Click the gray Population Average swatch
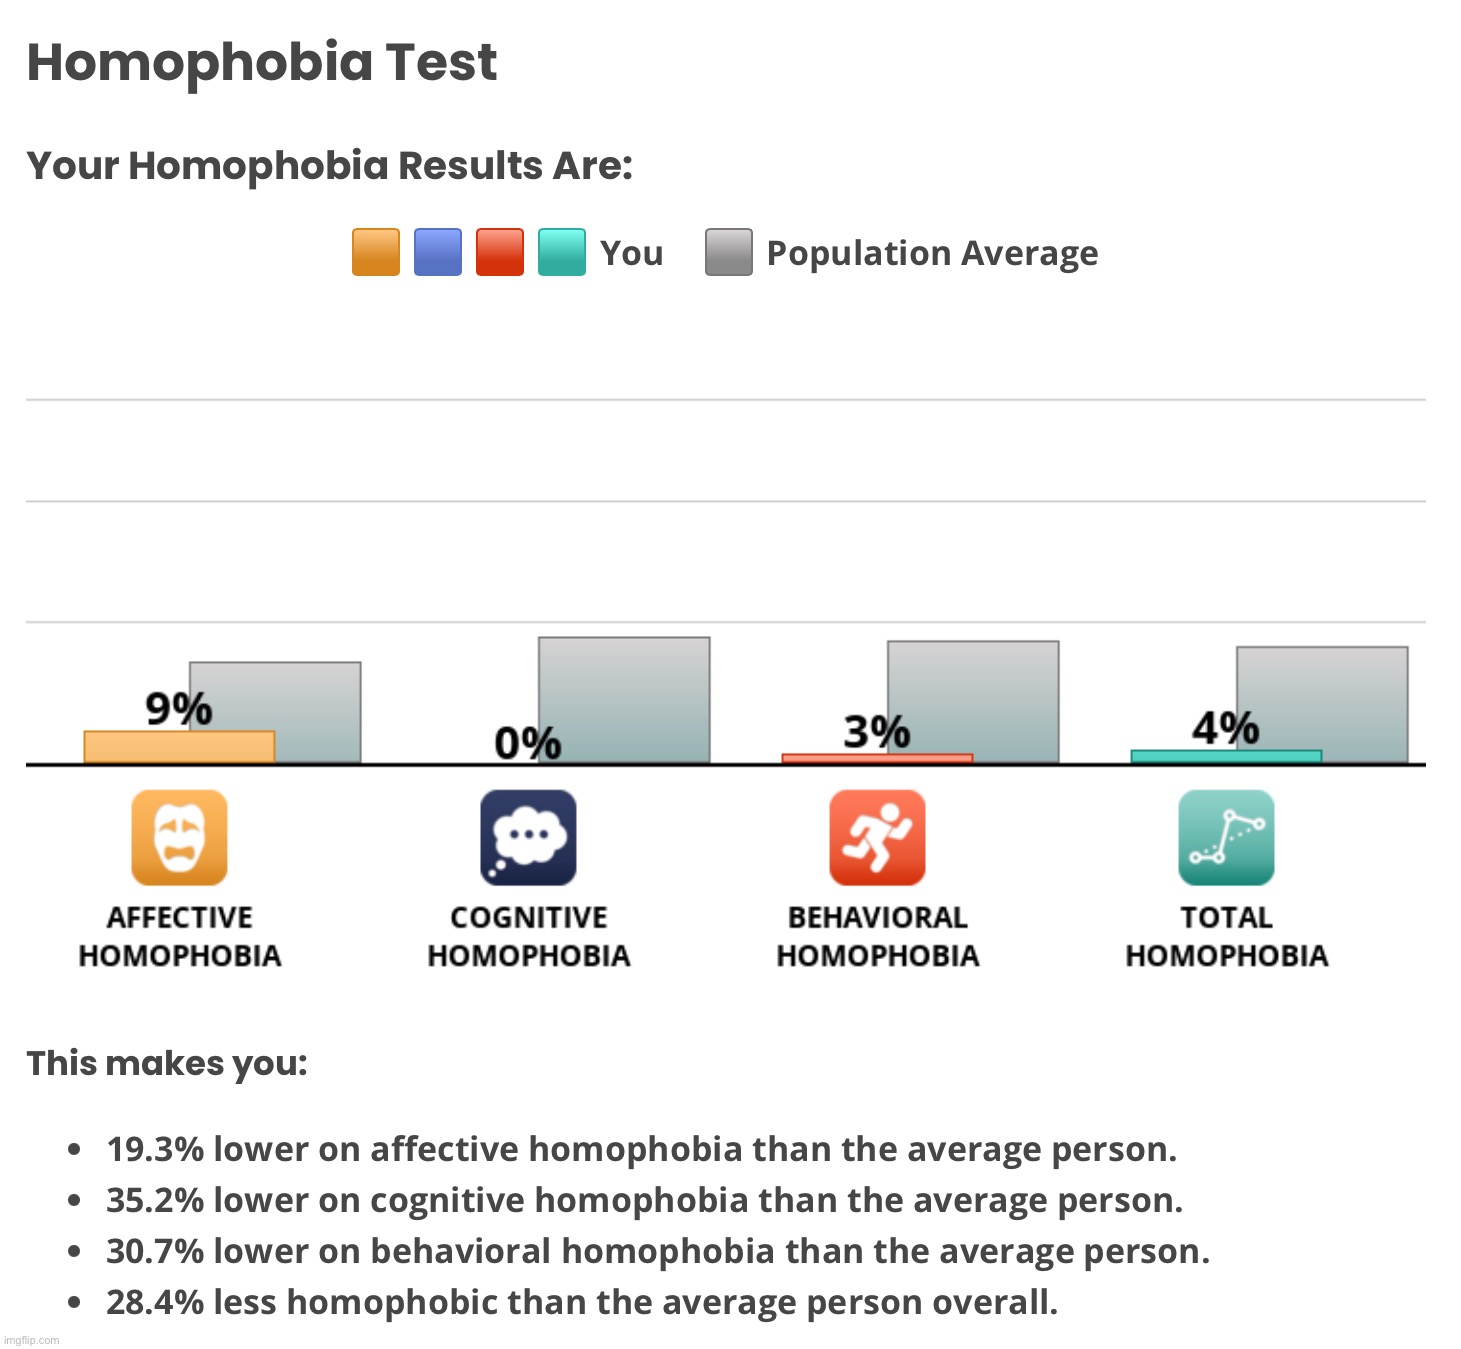1461x1349 pixels. click(729, 252)
